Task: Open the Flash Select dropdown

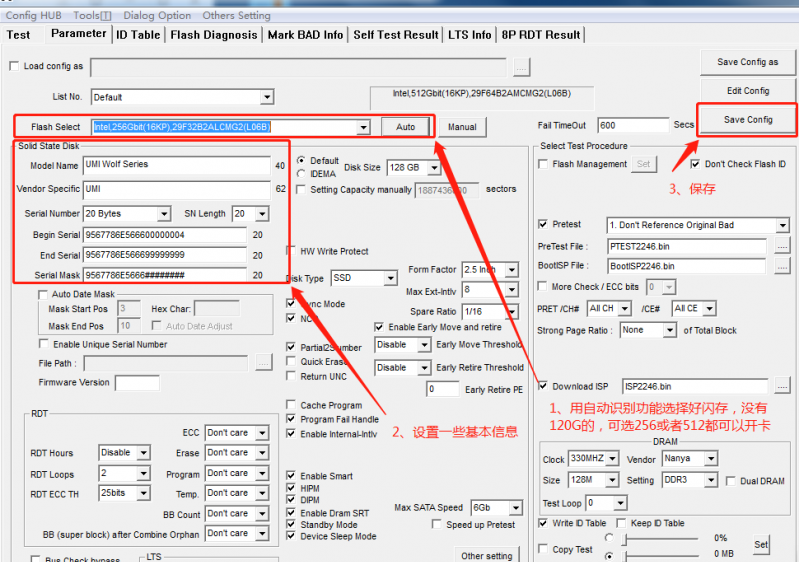Action: (363, 127)
